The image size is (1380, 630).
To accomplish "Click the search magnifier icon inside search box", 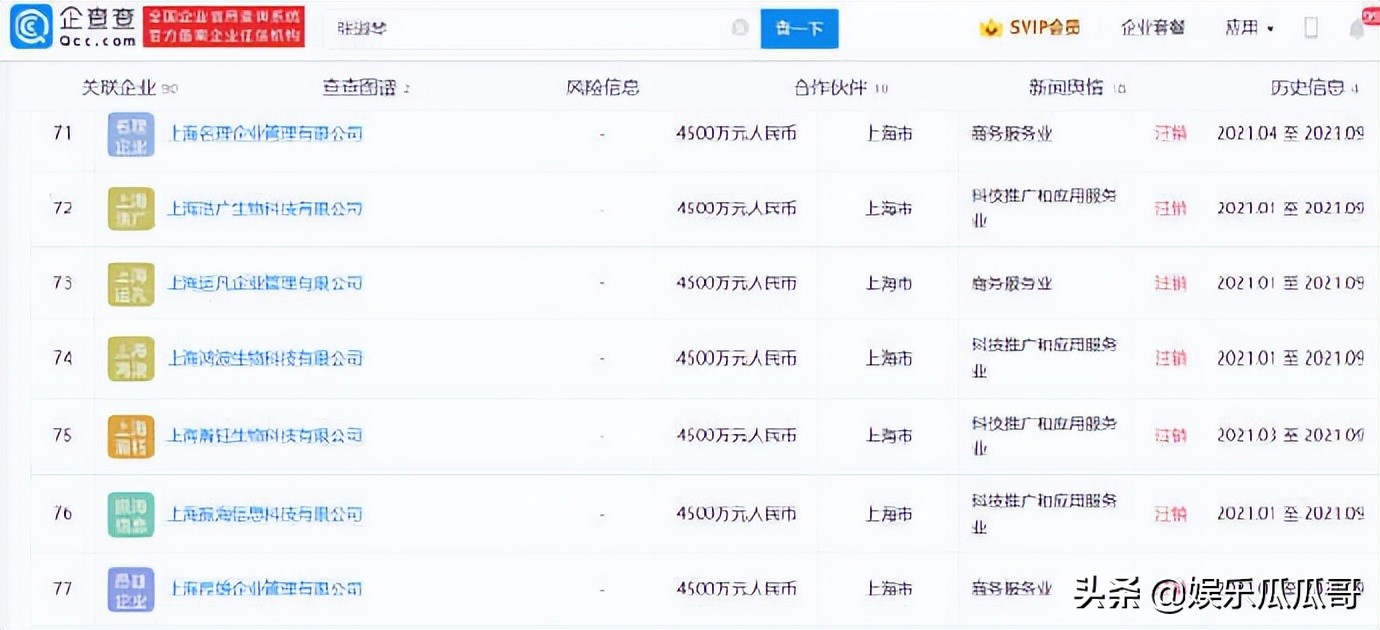I will pyautogui.click(x=740, y=29).
